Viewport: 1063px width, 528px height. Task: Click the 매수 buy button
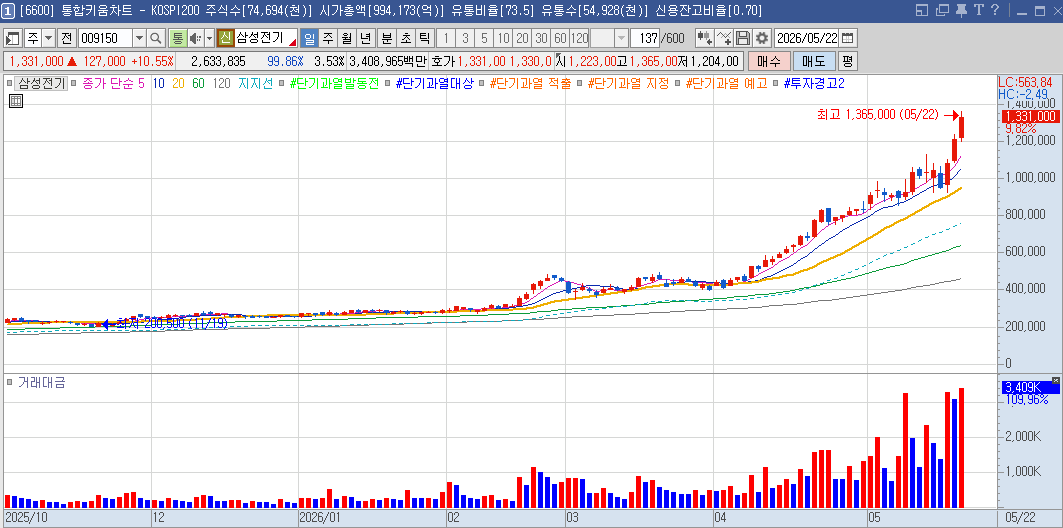pyautogui.click(x=769, y=61)
